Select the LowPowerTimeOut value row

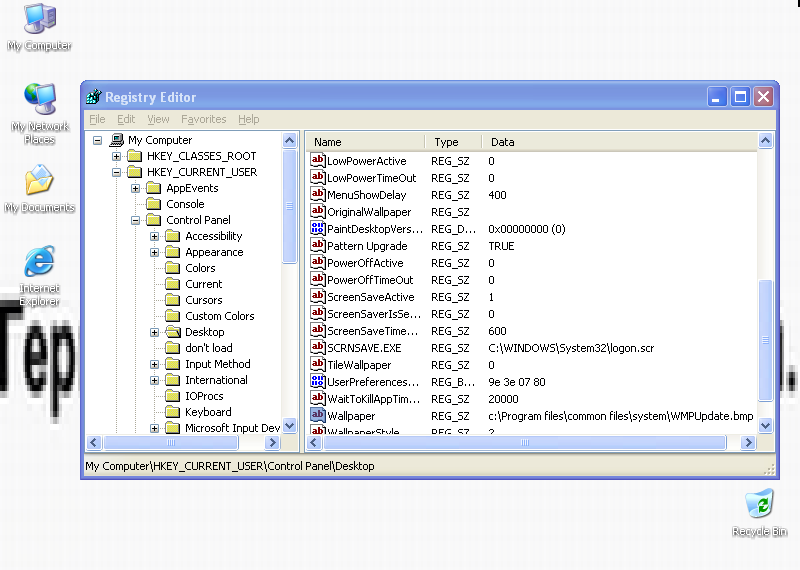click(x=532, y=178)
